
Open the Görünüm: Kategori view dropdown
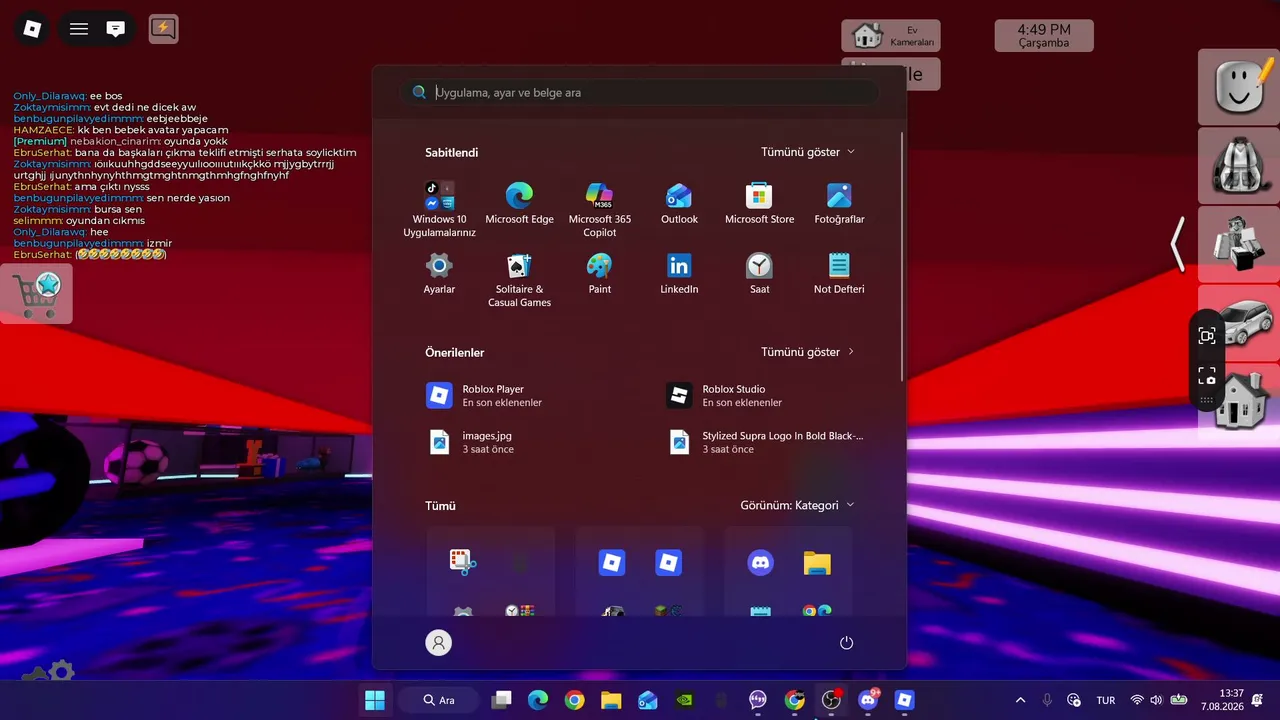pyautogui.click(x=797, y=505)
